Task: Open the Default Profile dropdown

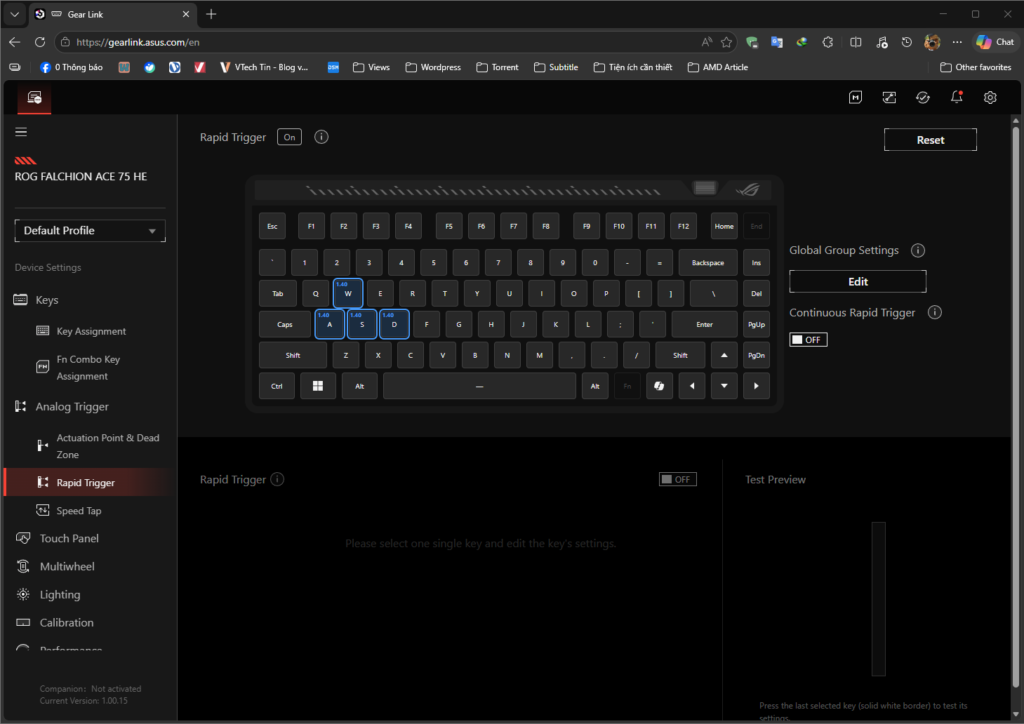Action: click(x=90, y=231)
